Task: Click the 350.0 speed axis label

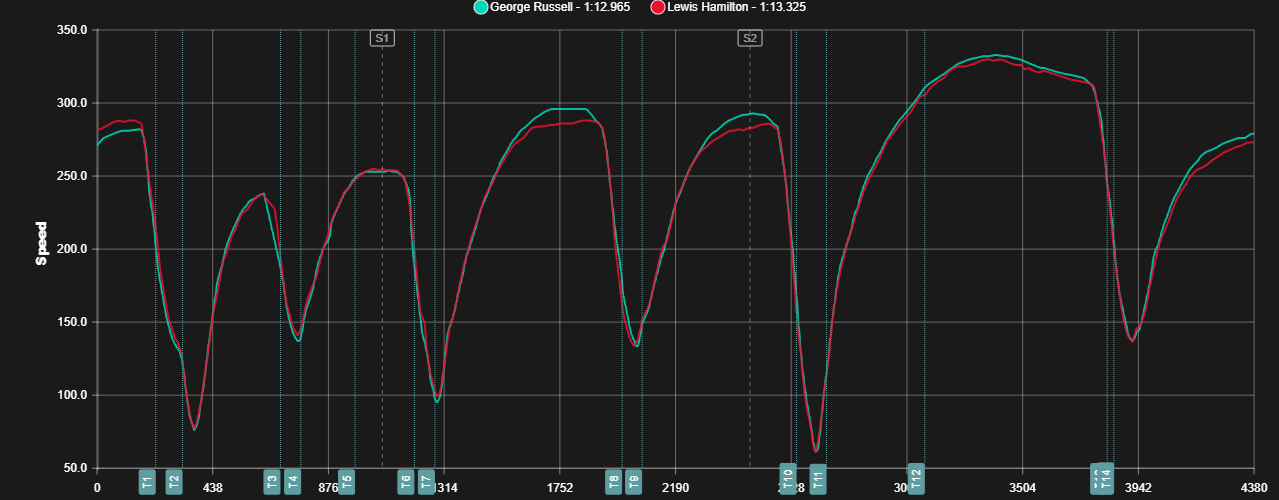Action: pos(73,30)
